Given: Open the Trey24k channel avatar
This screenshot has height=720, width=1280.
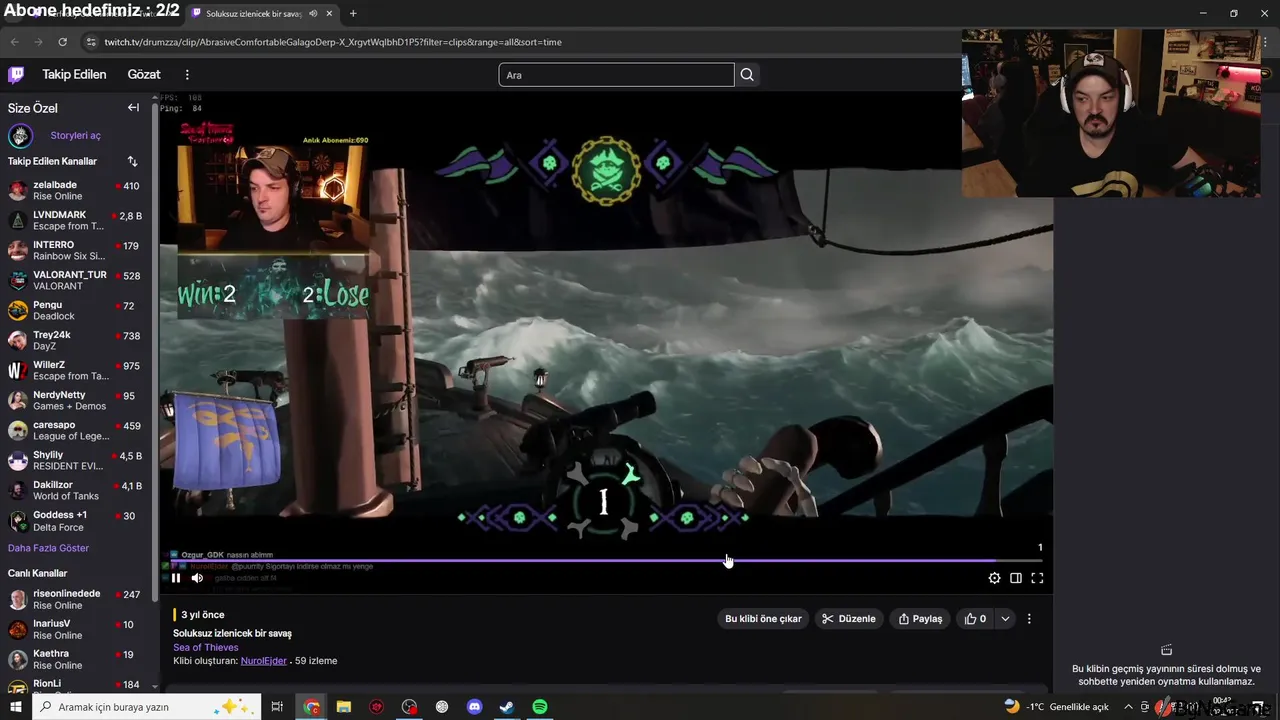Looking at the screenshot, I should click(x=17, y=341).
